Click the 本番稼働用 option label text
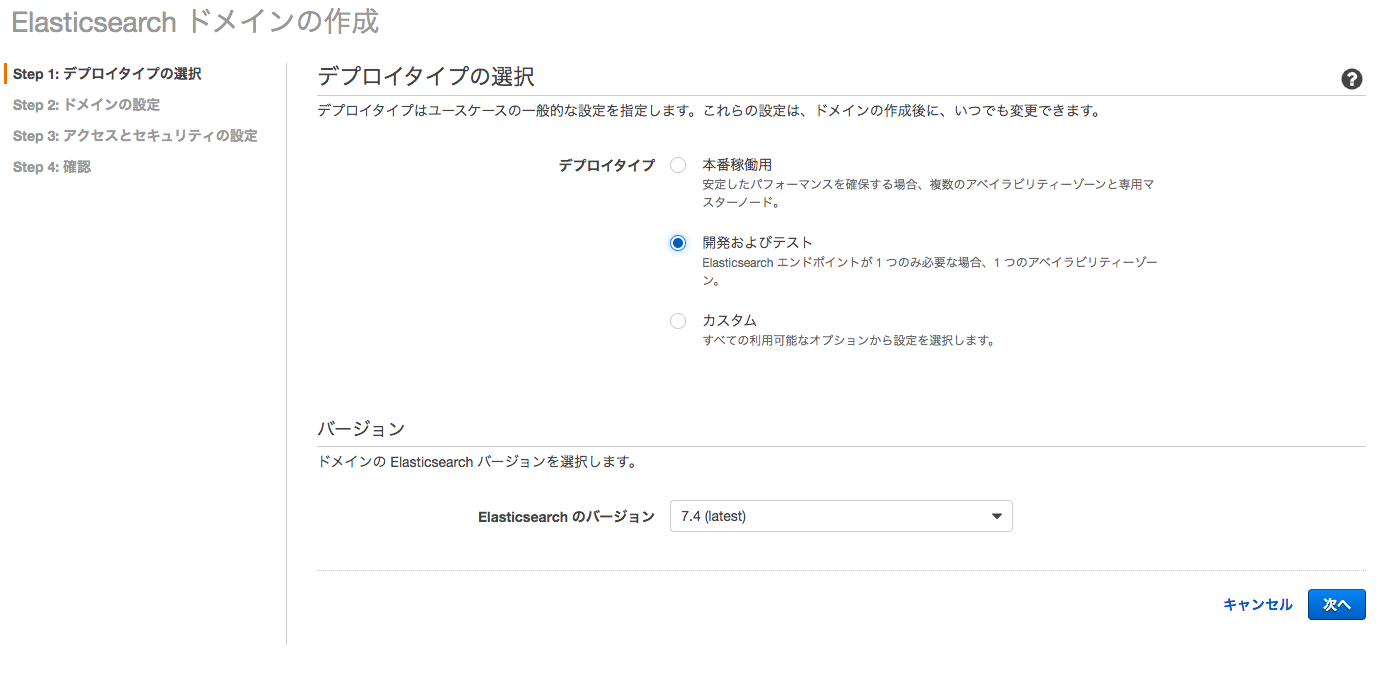This screenshot has width=1394, height=676. [x=737, y=164]
